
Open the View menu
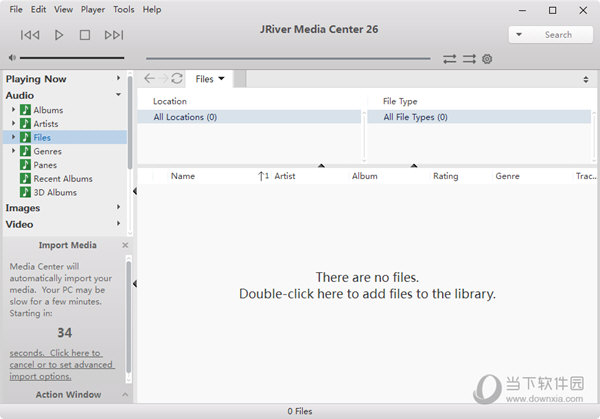[63, 9]
